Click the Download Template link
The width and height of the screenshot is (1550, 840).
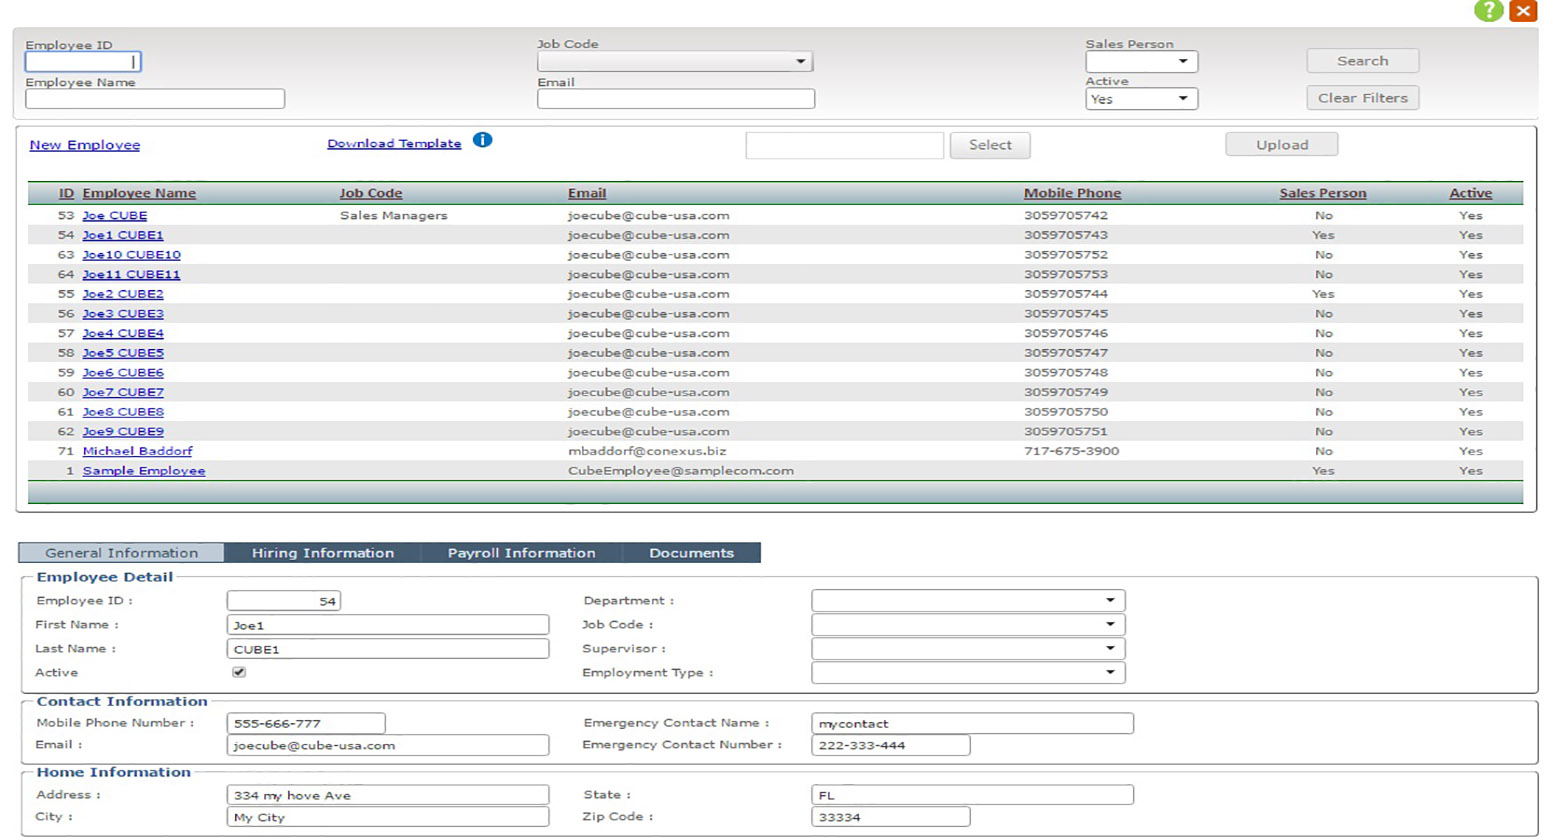[x=394, y=144]
